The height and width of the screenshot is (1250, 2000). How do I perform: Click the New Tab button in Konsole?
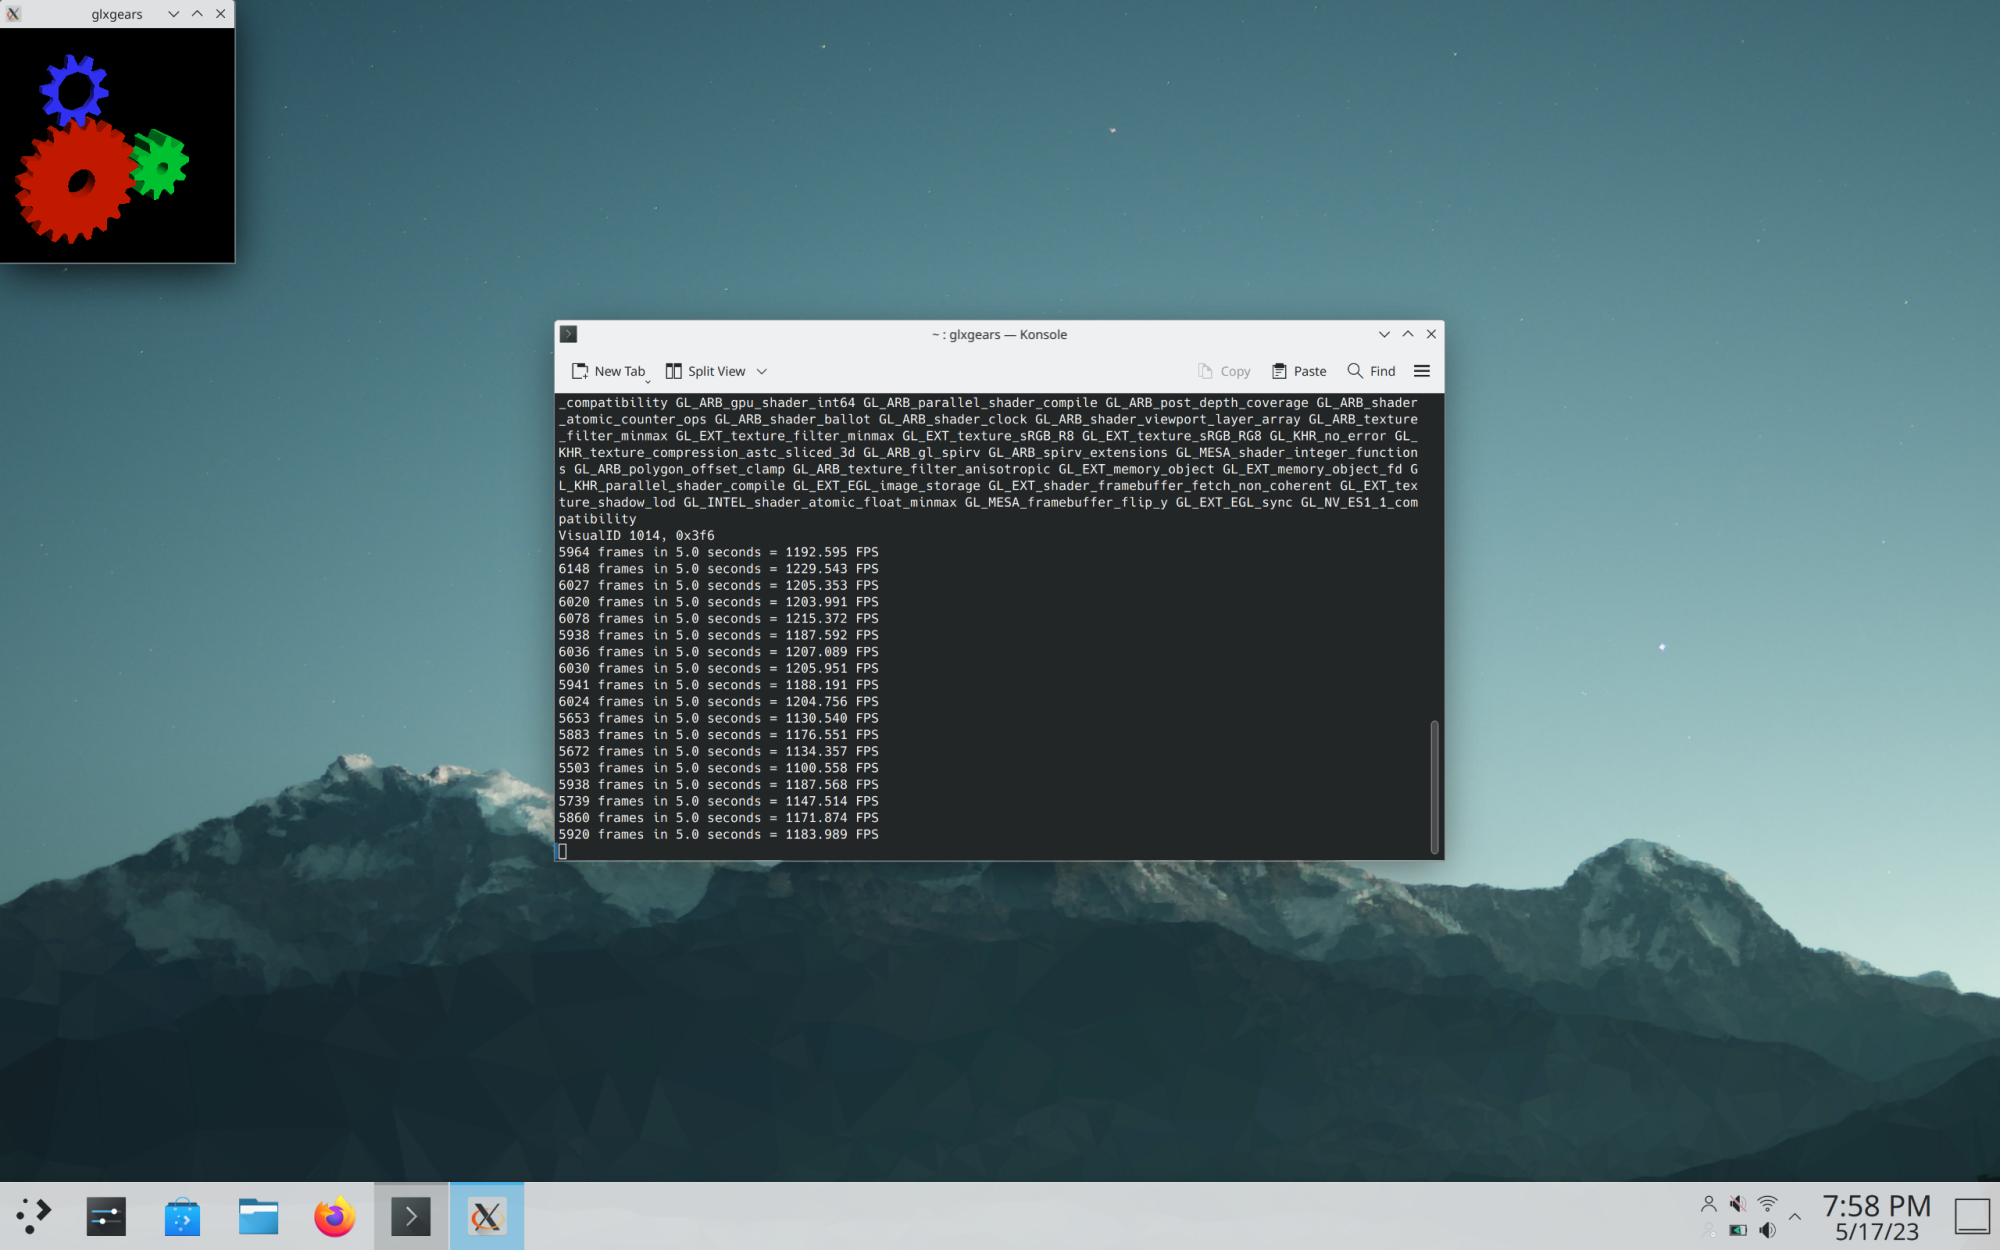click(608, 371)
